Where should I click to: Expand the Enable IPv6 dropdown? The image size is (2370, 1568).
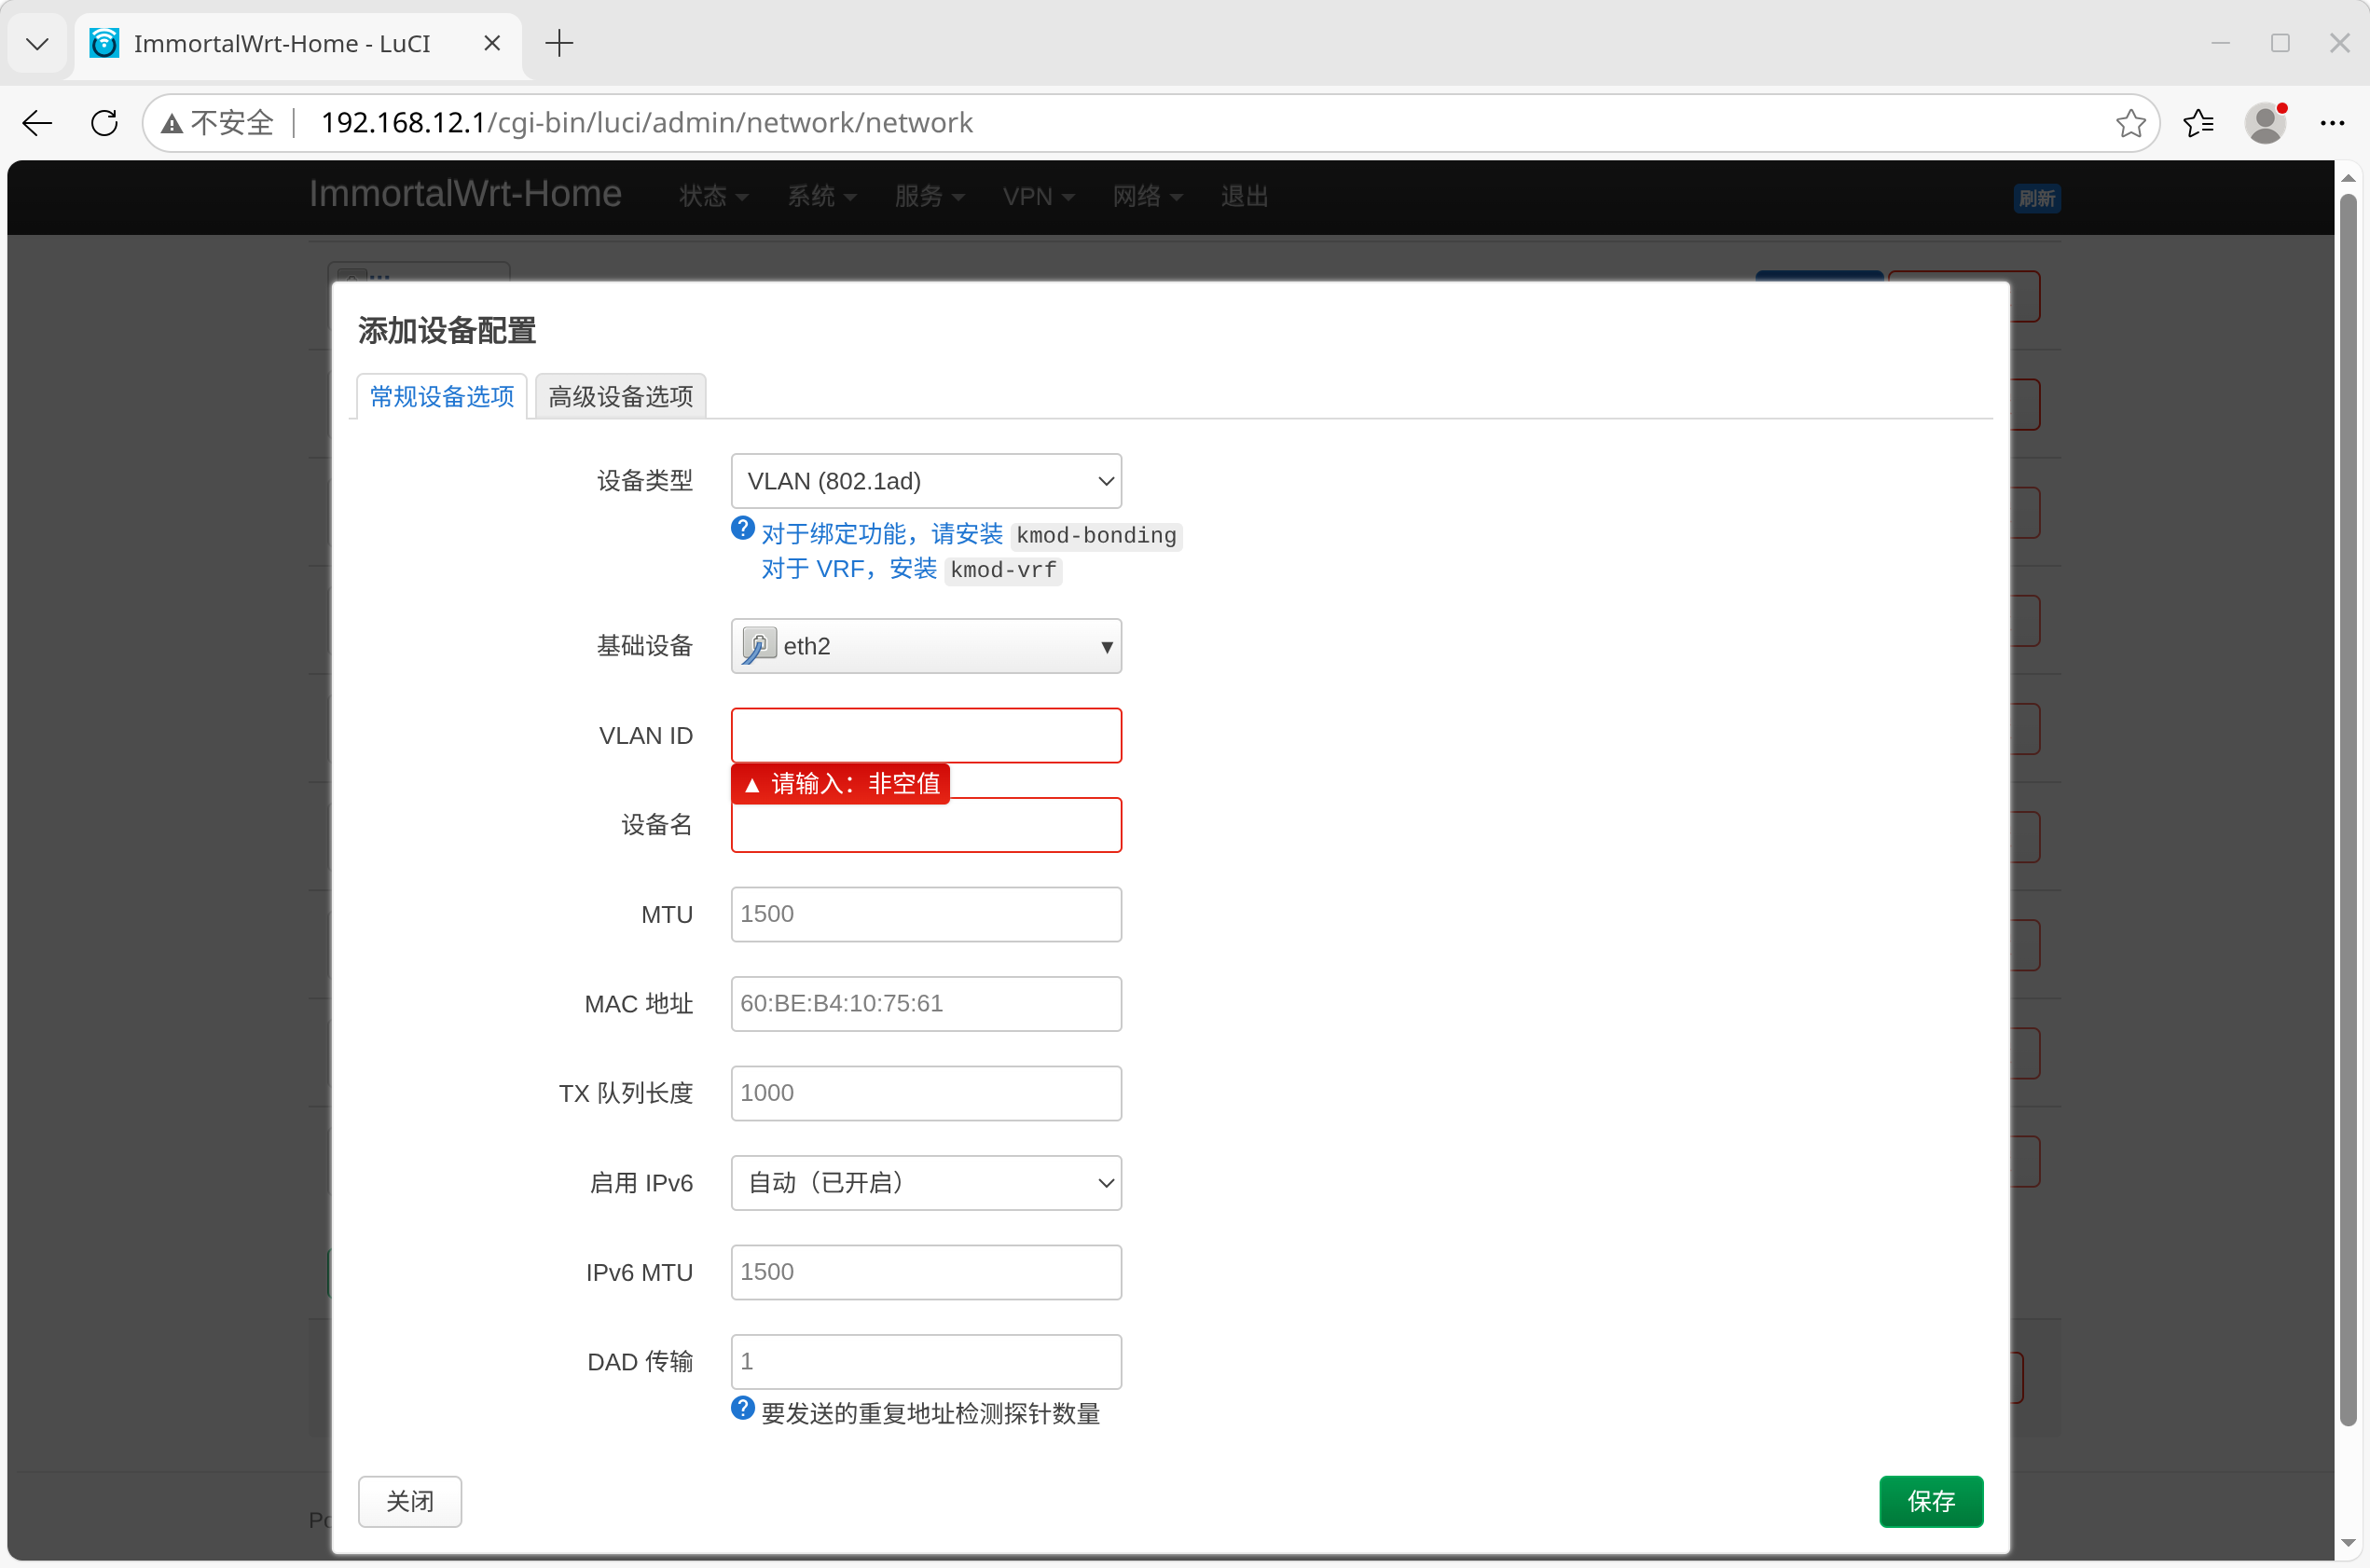click(926, 1183)
